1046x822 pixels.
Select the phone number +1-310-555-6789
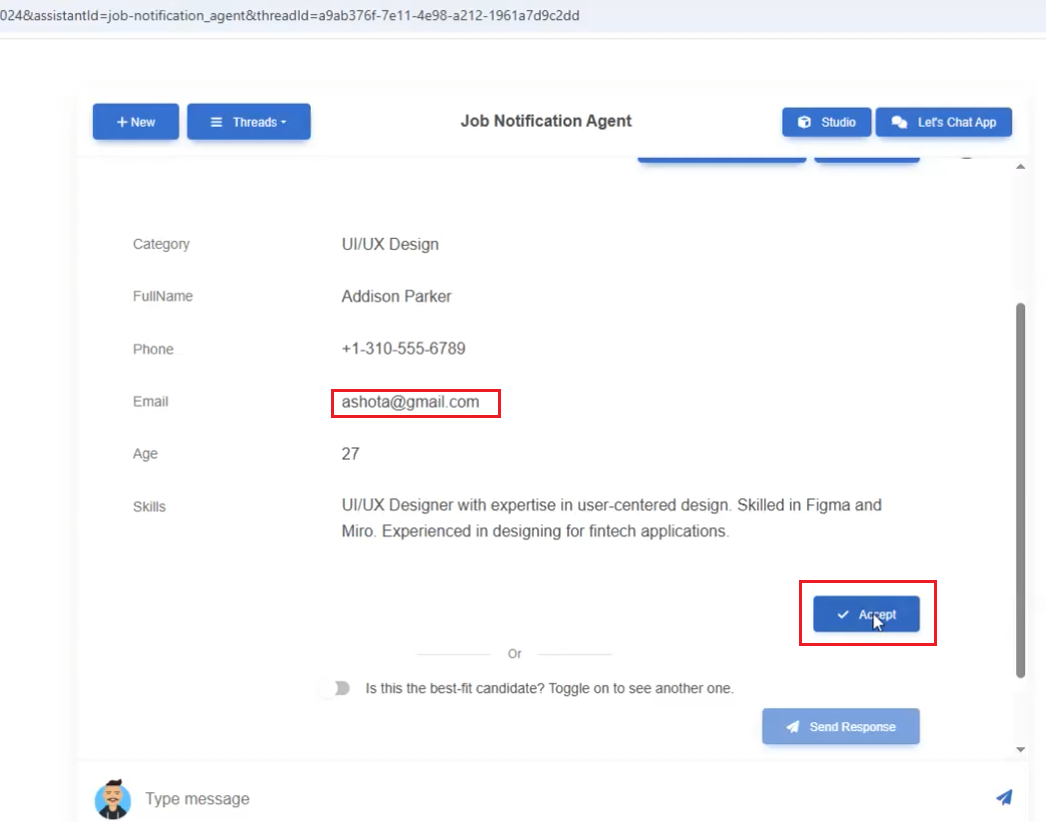(x=403, y=348)
